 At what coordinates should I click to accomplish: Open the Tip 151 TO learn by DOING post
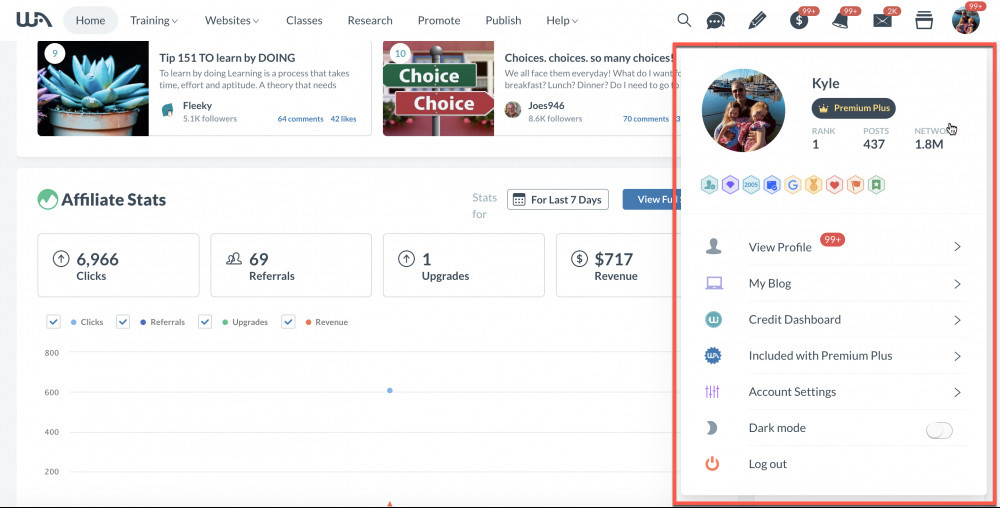pyautogui.click(x=227, y=58)
